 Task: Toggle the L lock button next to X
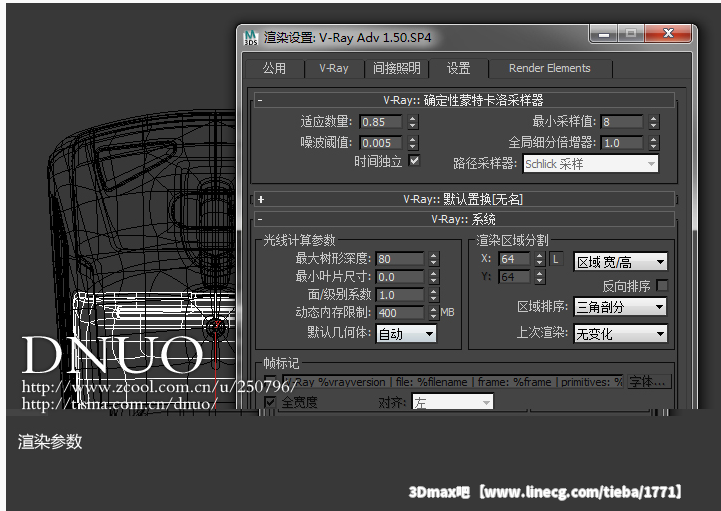tap(555, 259)
